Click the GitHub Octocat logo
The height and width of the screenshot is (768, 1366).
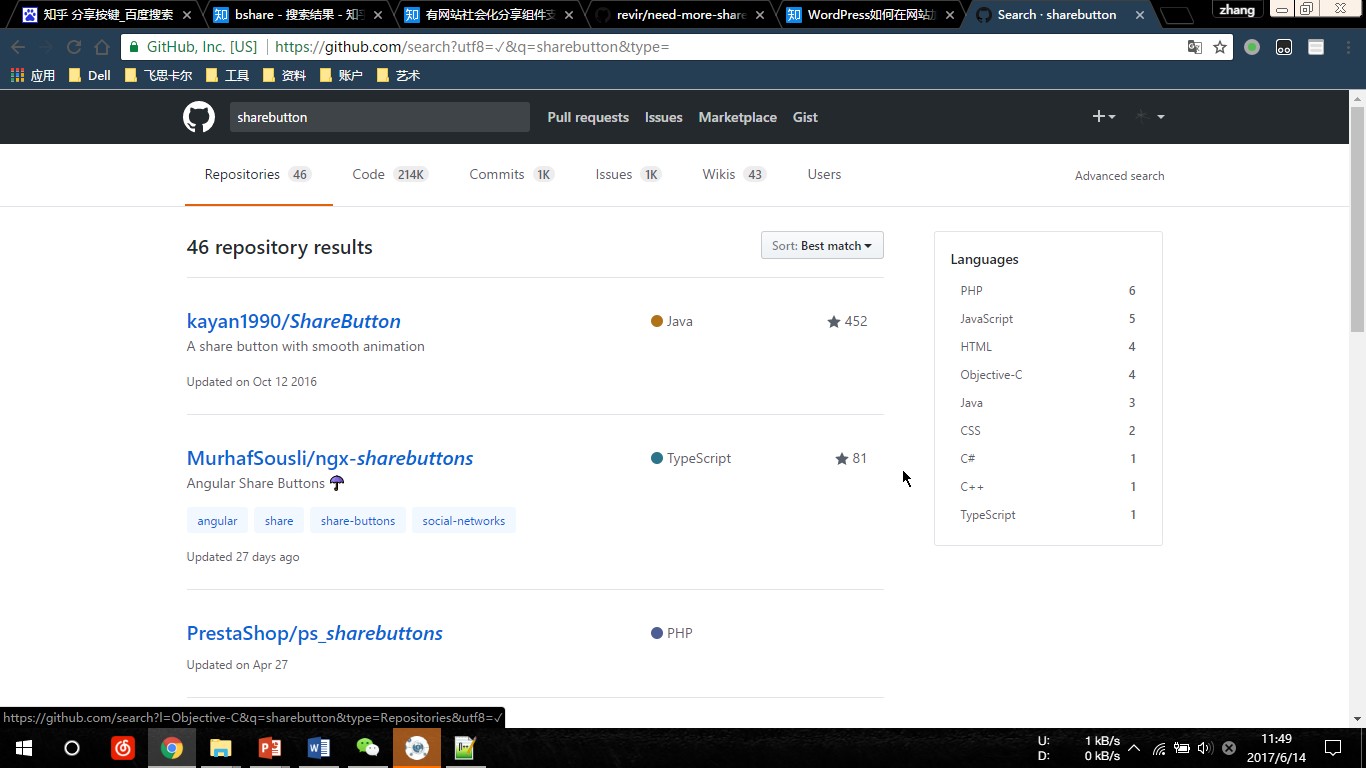198,117
